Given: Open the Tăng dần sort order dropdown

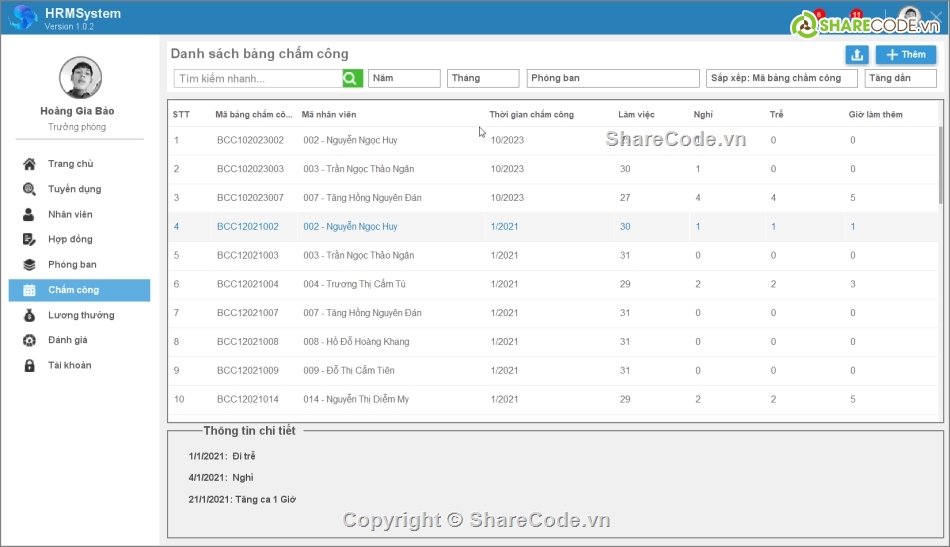Looking at the screenshot, I should point(900,78).
